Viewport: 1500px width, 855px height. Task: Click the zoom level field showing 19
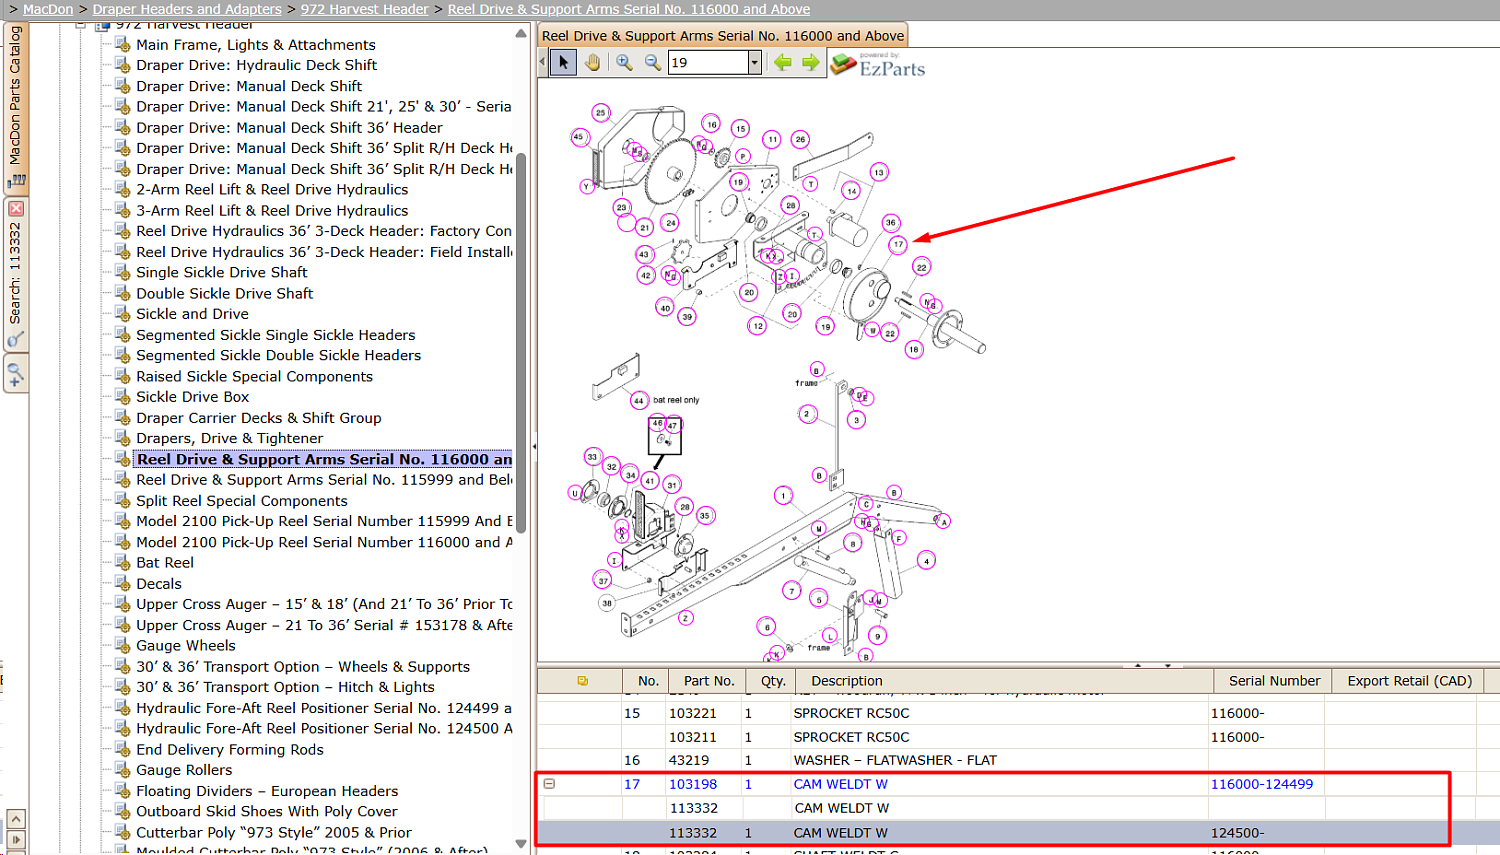point(708,63)
